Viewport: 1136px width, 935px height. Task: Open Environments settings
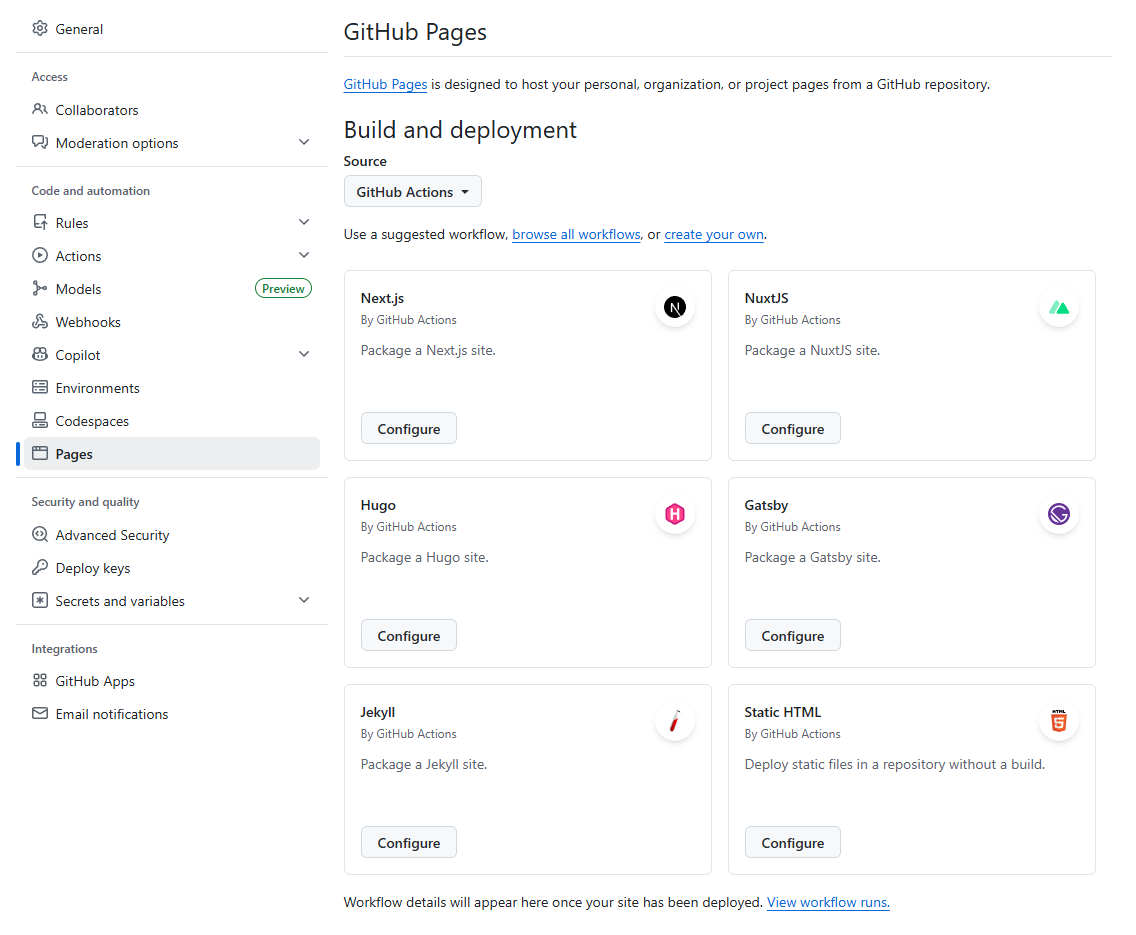(x=172, y=388)
